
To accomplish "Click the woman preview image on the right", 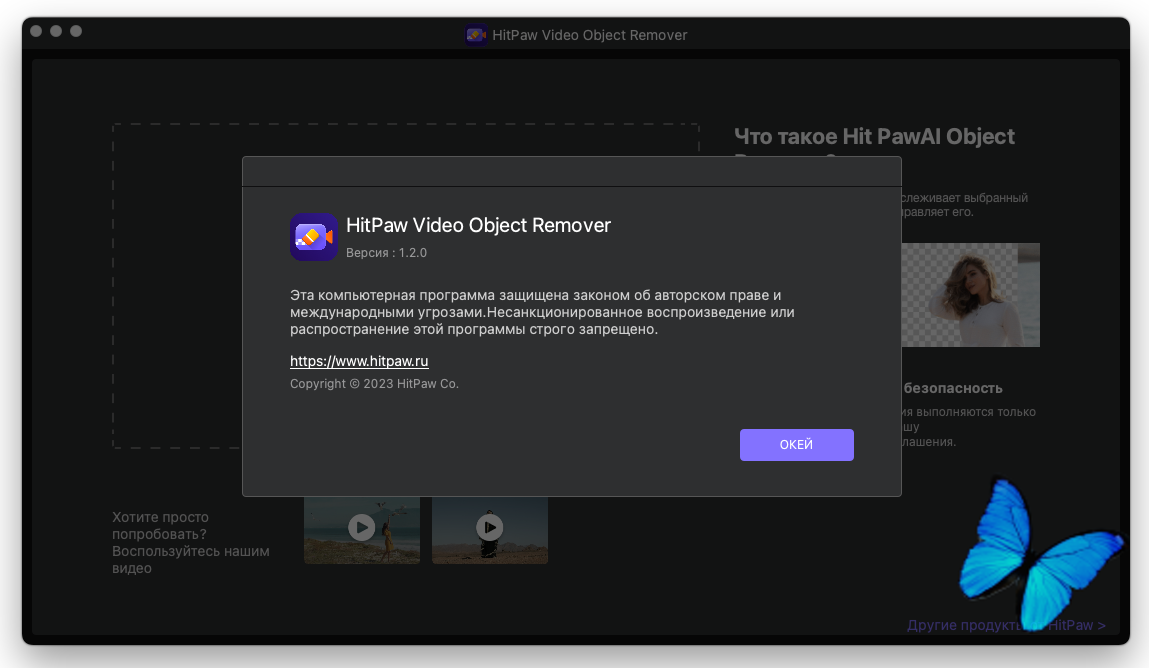I will tap(970, 295).
